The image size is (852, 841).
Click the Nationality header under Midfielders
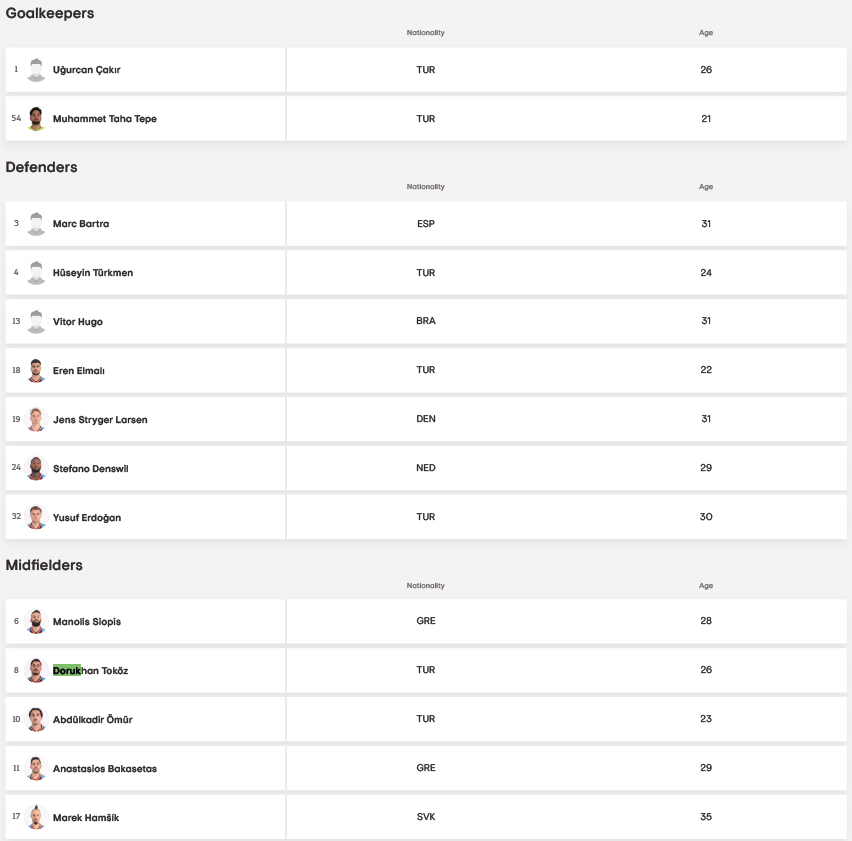pyautogui.click(x=426, y=586)
